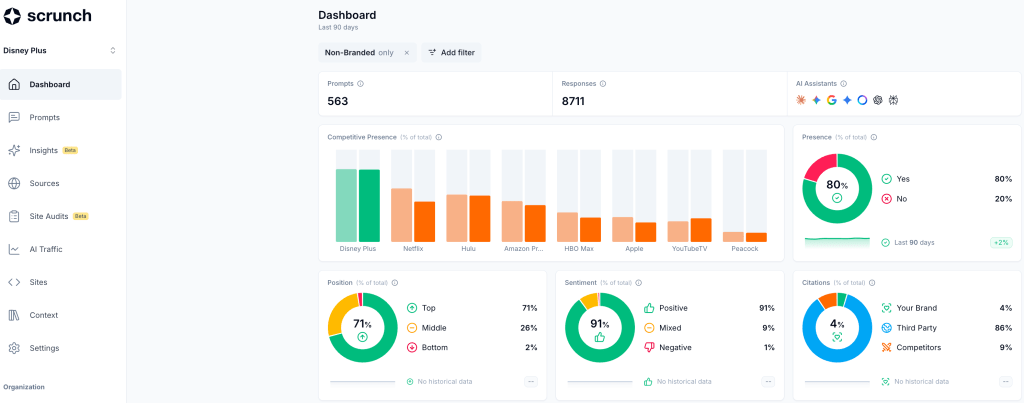This screenshot has width=1024, height=403.
Task: Open Sites code-brackets icon
Action: point(14,282)
